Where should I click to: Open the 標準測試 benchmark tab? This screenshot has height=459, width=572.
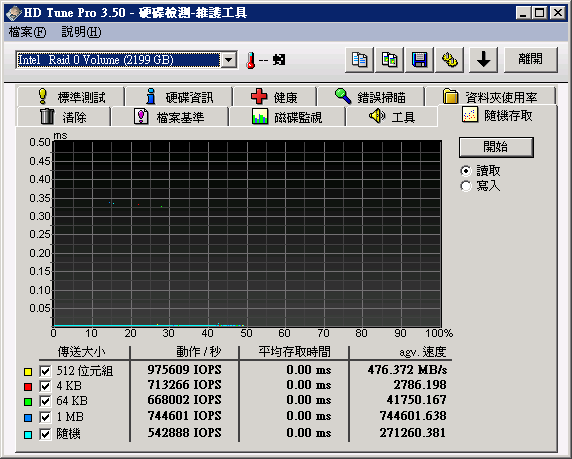[70, 97]
